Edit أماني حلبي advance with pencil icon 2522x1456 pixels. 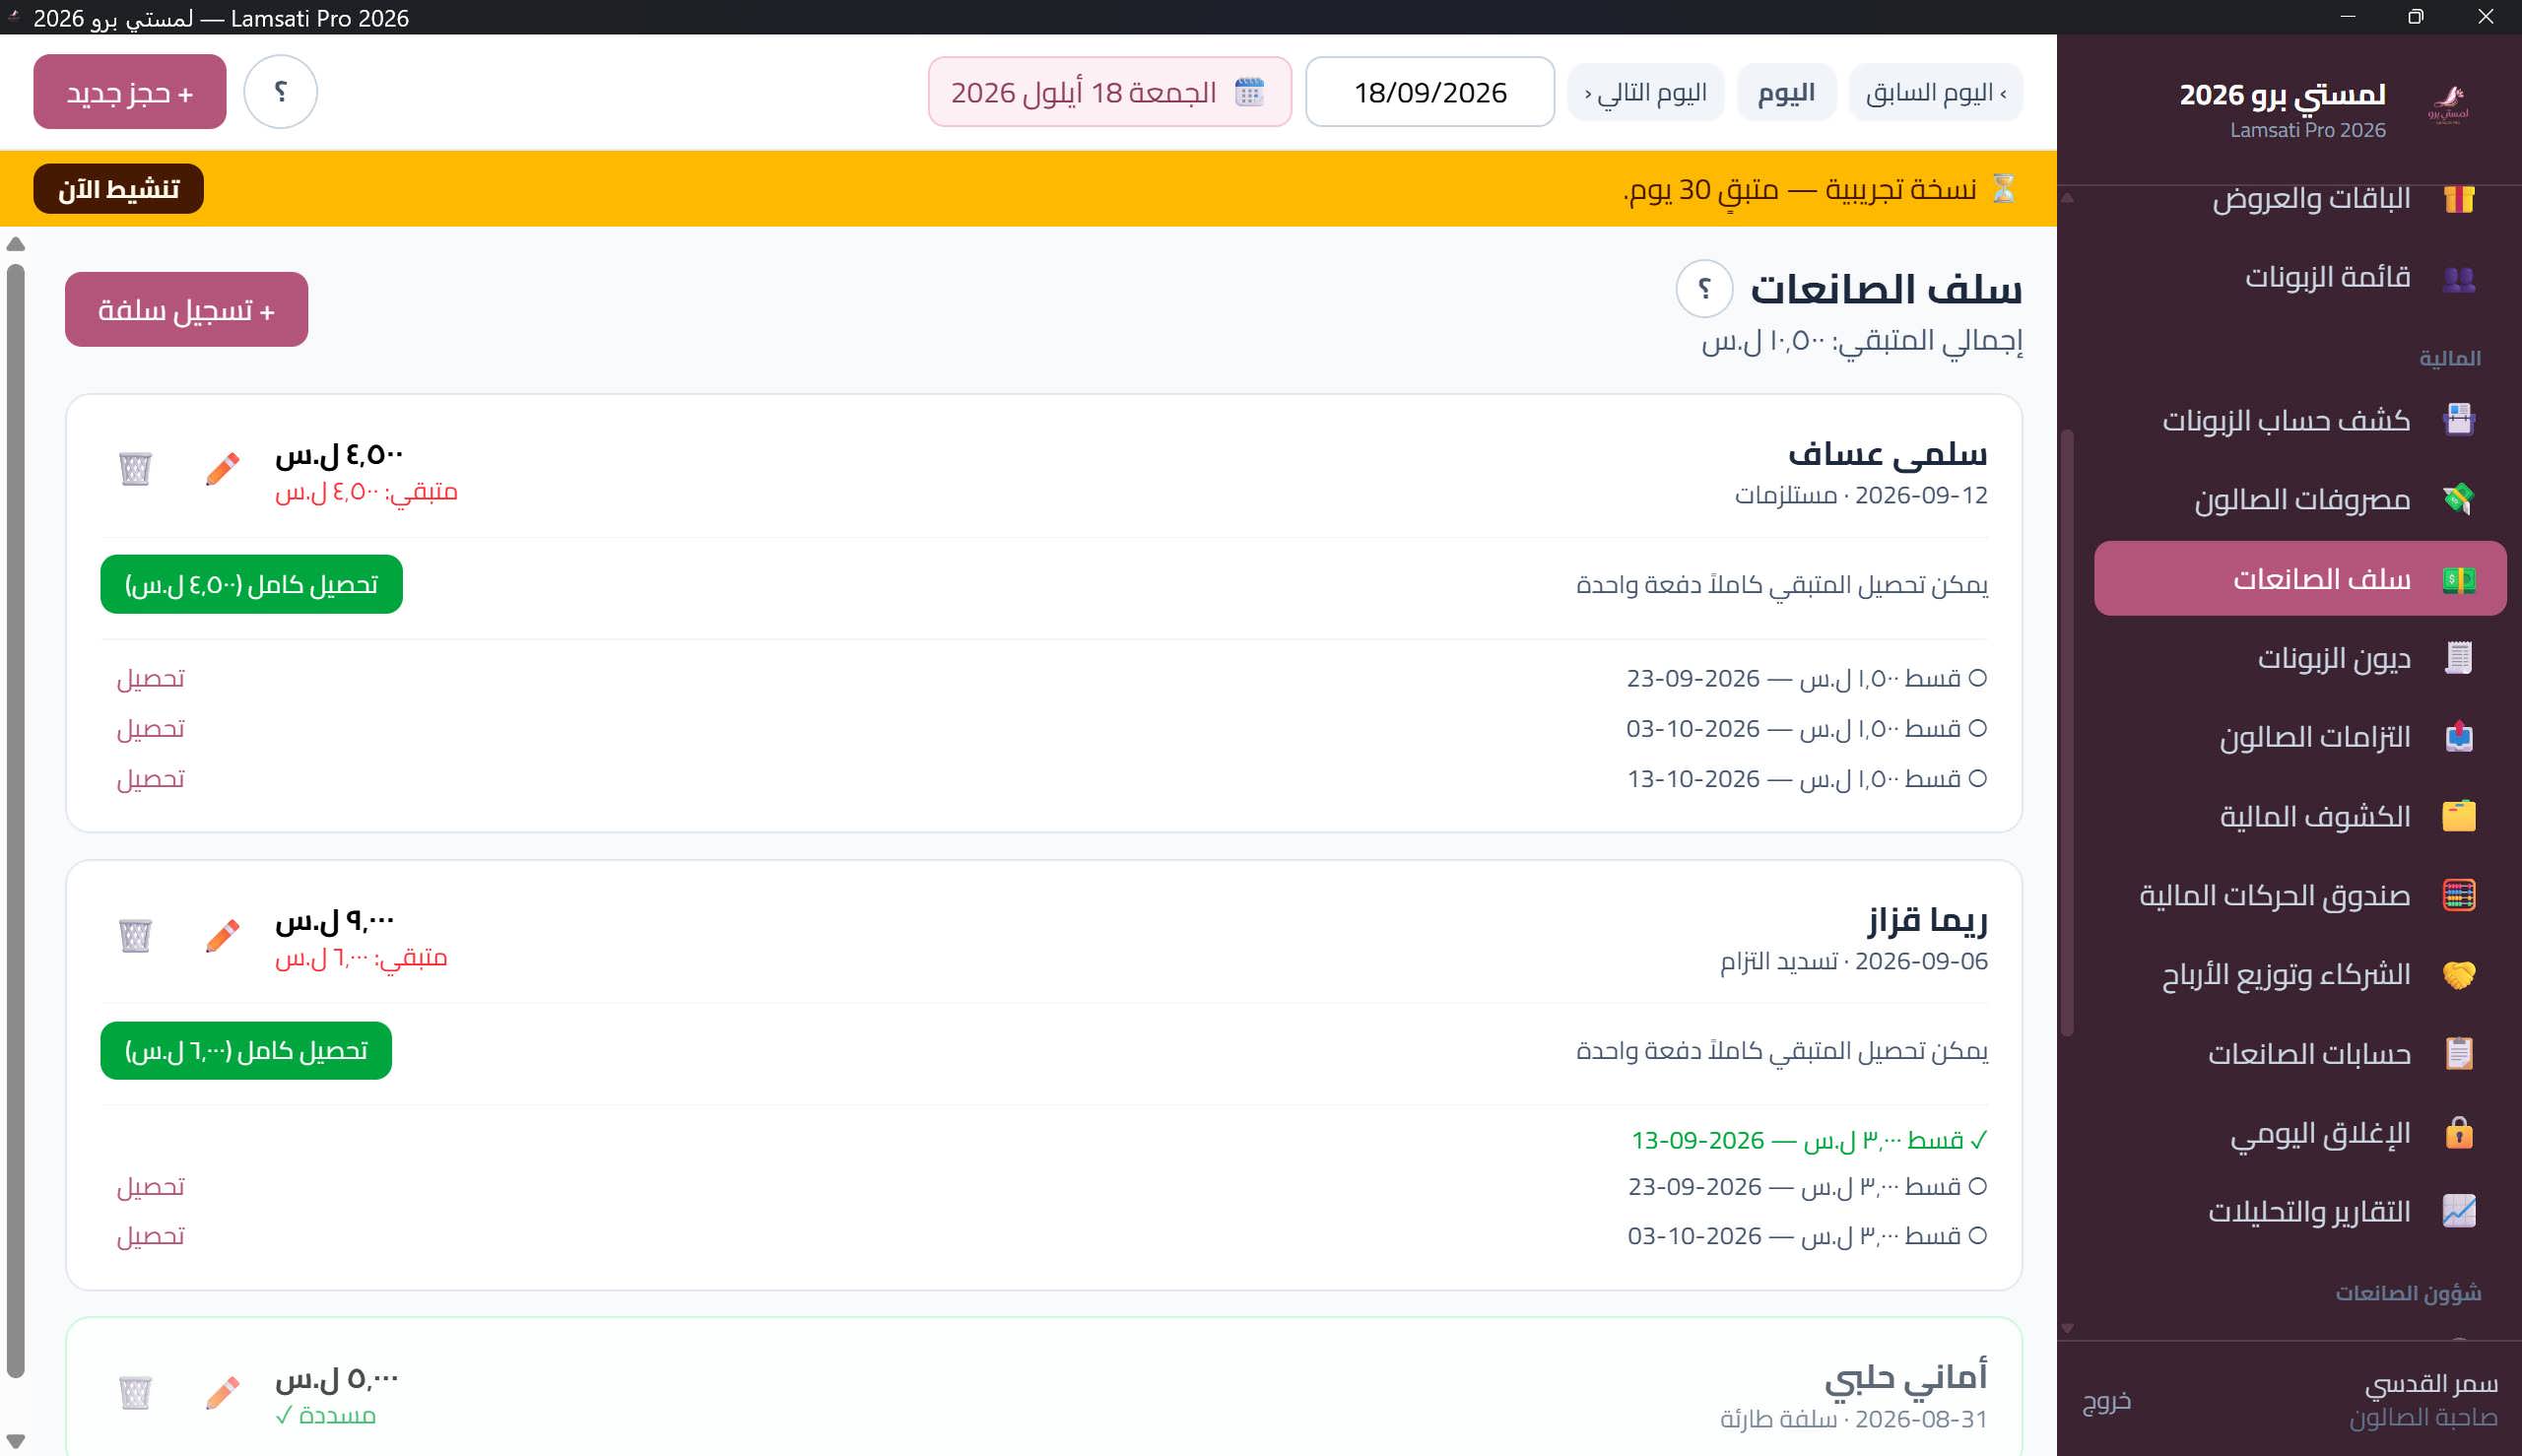point(222,1392)
